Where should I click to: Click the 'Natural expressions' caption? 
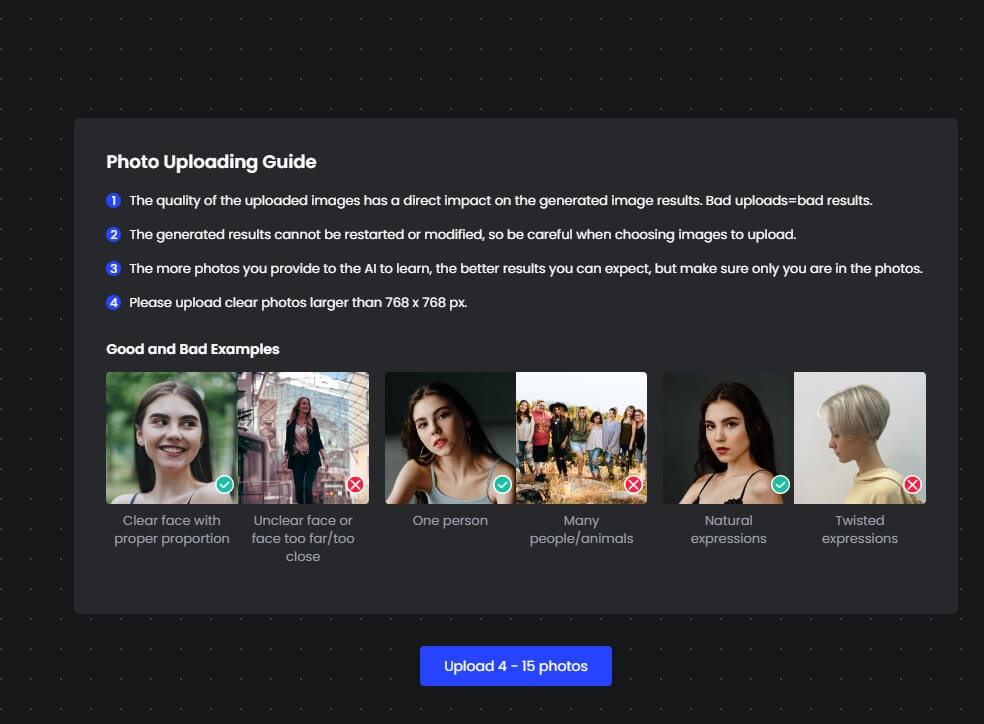point(728,530)
